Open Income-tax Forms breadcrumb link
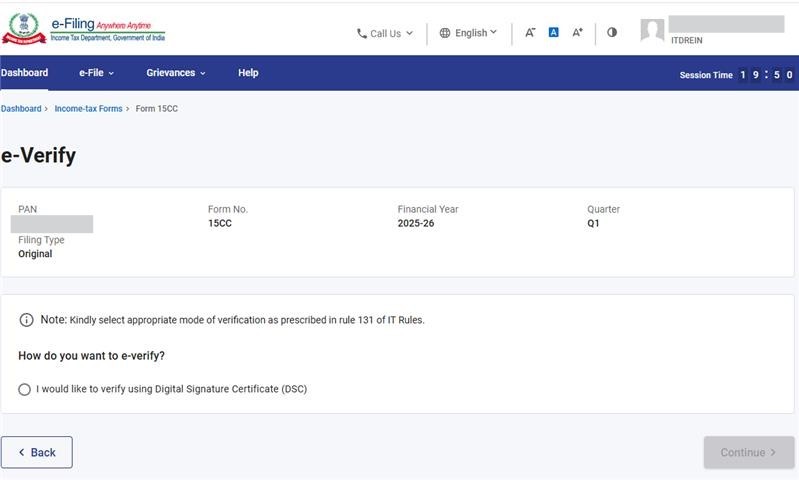 (88, 108)
